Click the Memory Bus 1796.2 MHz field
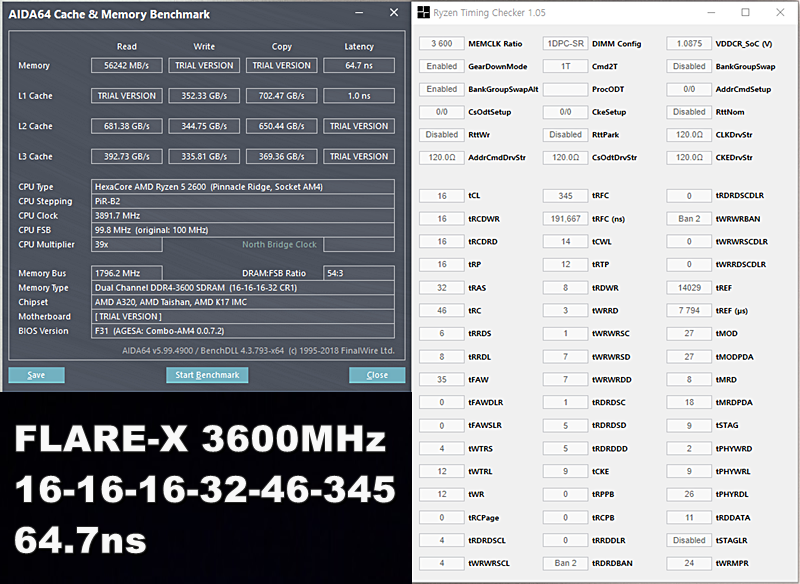Viewport: 800px width, 584px height. coord(127,273)
